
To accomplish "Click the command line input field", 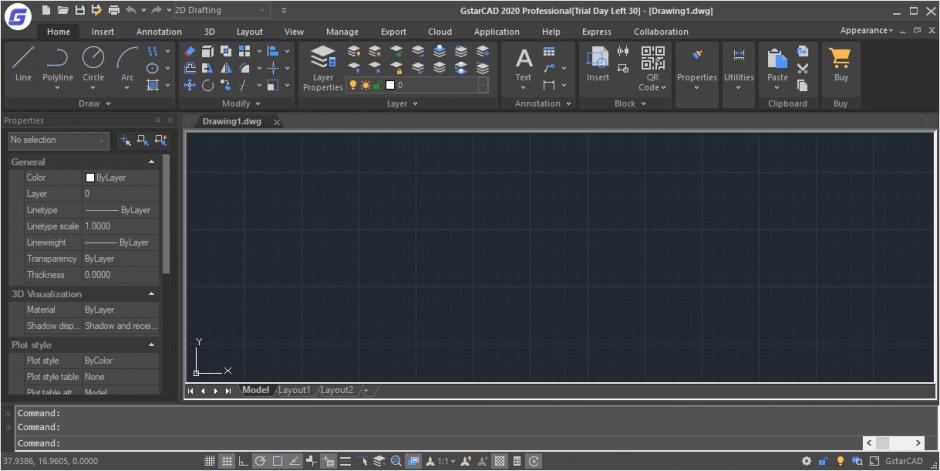I will 439,443.
